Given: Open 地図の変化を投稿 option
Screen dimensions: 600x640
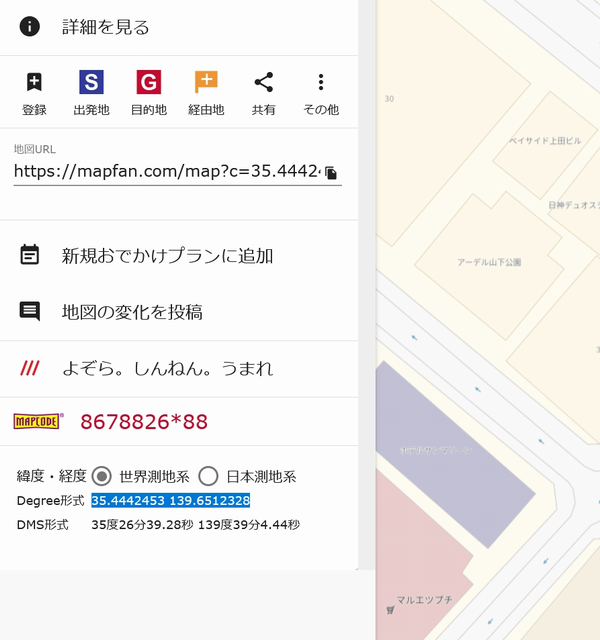Looking at the screenshot, I should pyautogui.click(x=132, y=312).
